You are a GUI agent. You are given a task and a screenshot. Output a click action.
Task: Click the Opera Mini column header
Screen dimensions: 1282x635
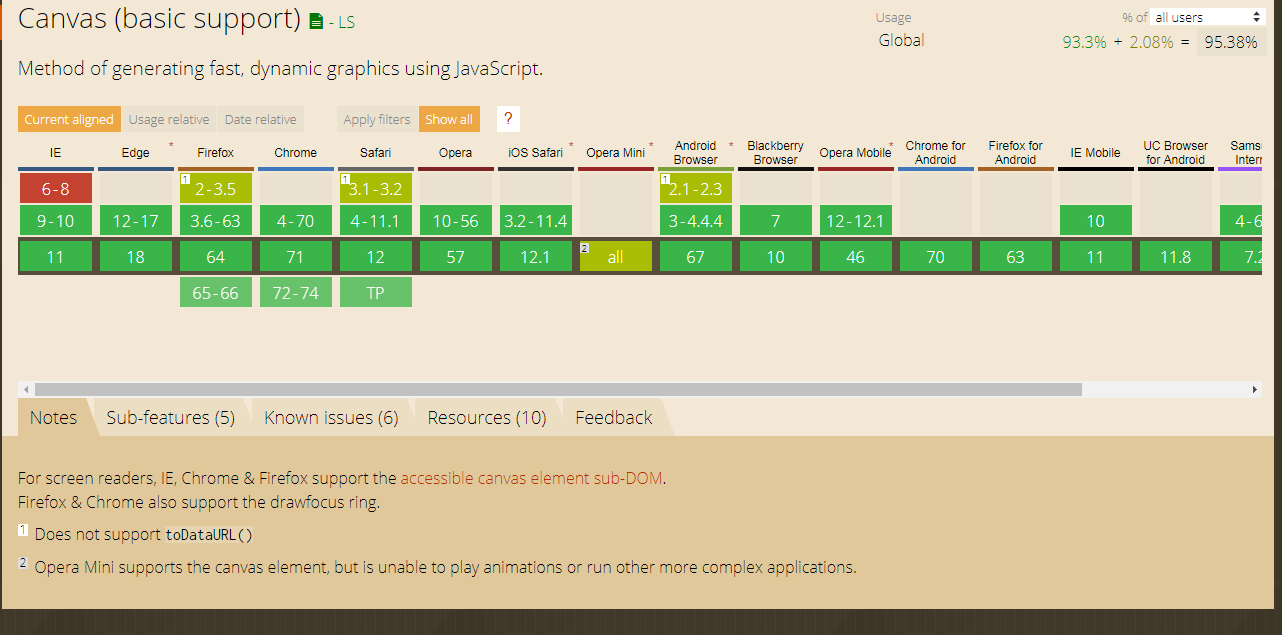coord(615,153)
